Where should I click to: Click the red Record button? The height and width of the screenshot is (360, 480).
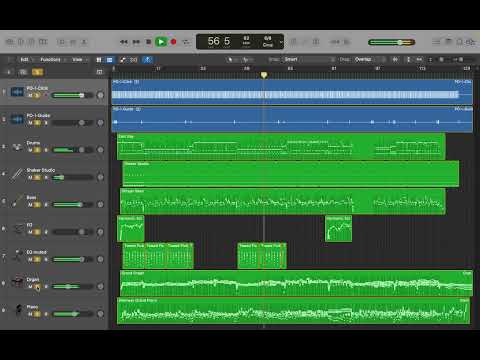pos(173,42)
